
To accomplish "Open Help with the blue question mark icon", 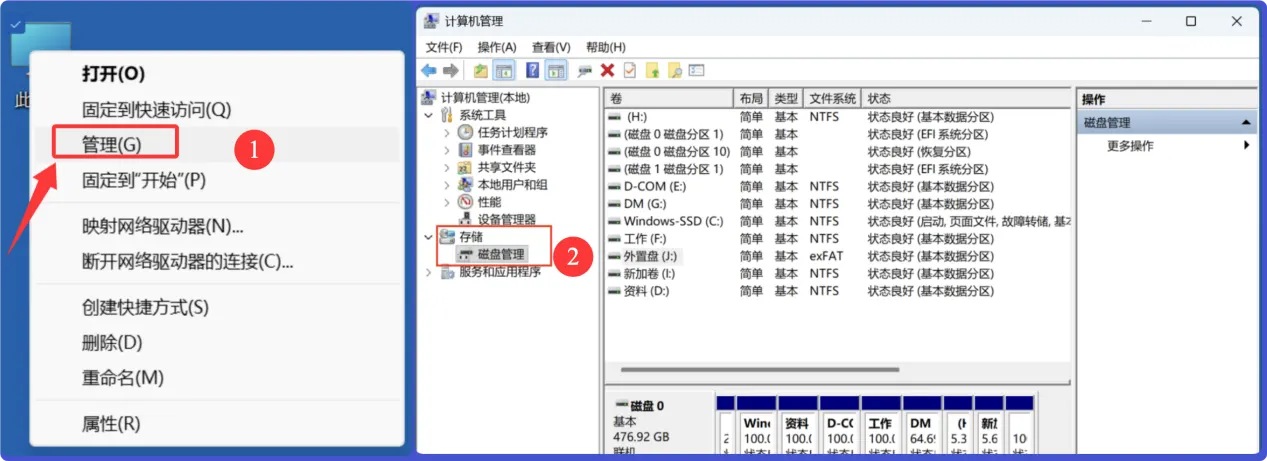I will click(532, 70).
